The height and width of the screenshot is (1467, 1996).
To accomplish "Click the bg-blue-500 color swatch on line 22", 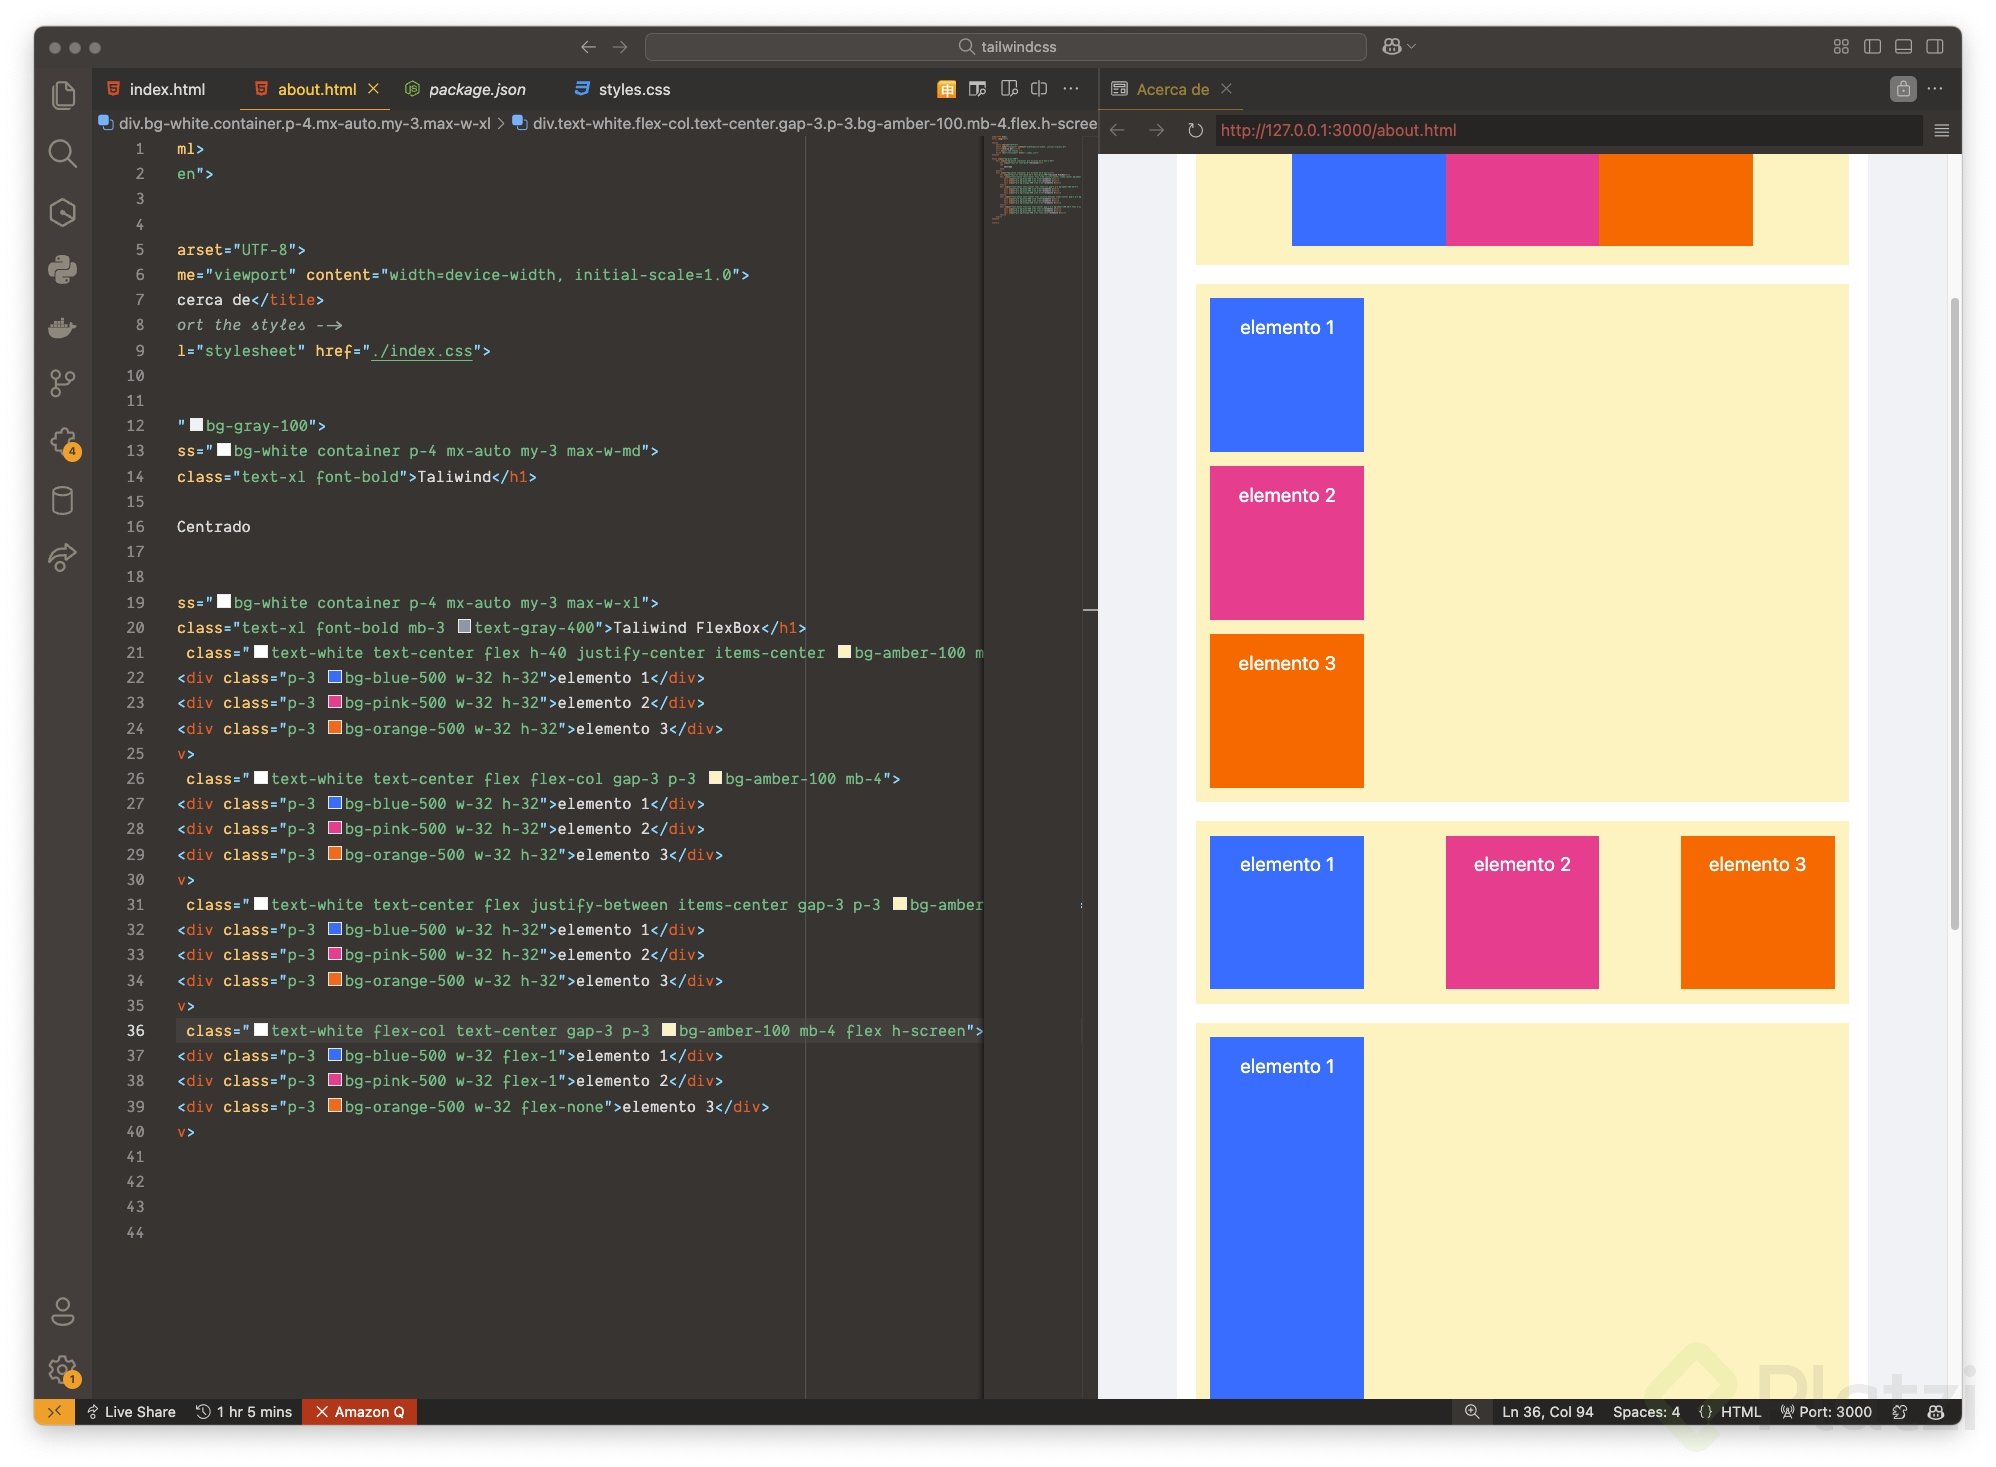I will click(336, 677).
